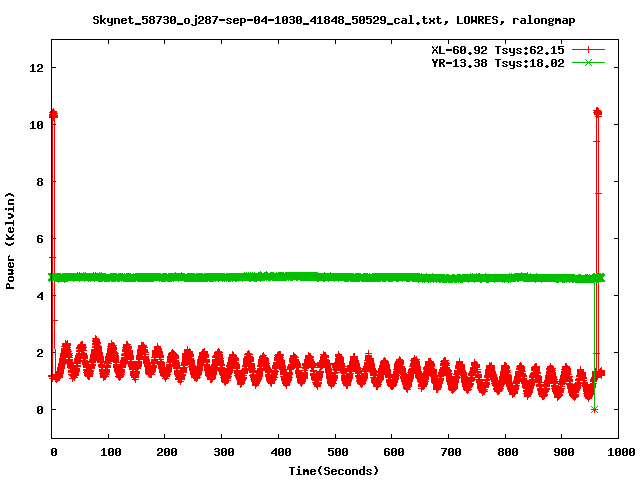Click the x-axis tick label 400

[x=281, y=452]
